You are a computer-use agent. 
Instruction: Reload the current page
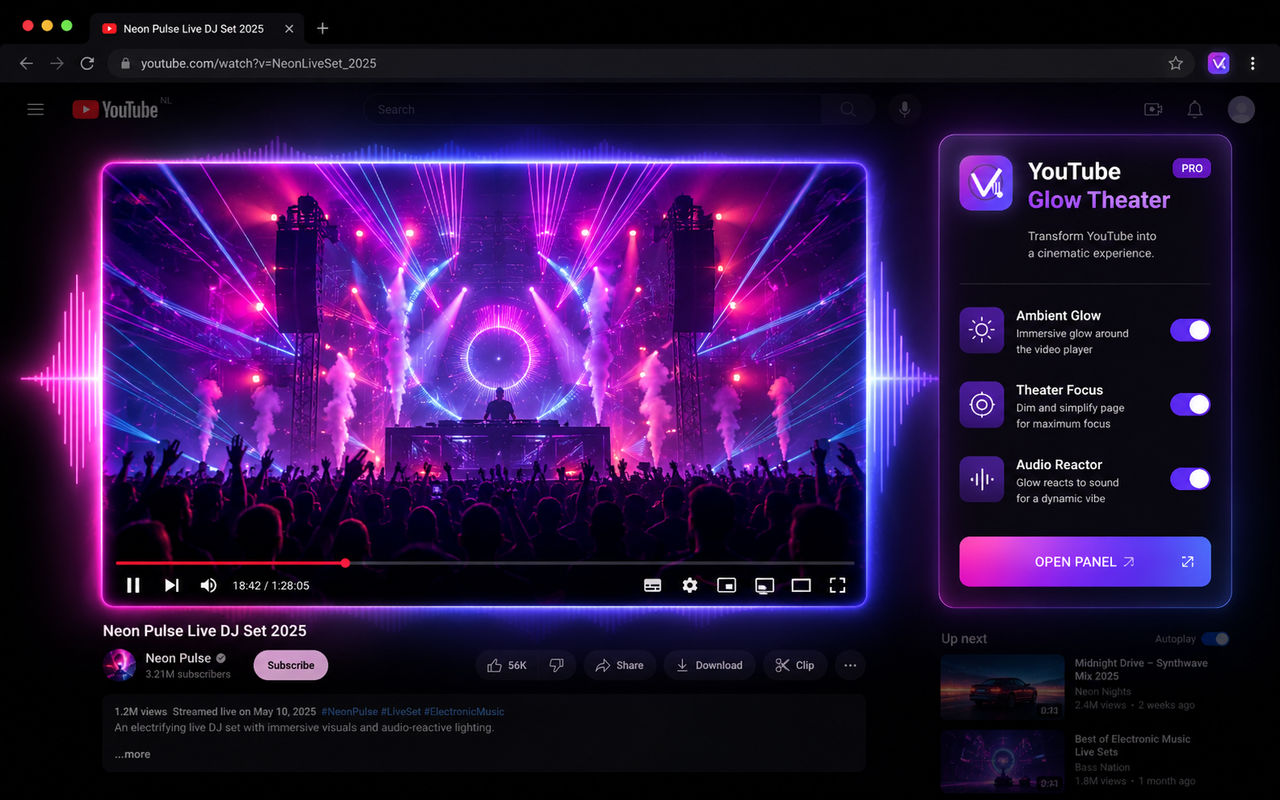(87, 63)
